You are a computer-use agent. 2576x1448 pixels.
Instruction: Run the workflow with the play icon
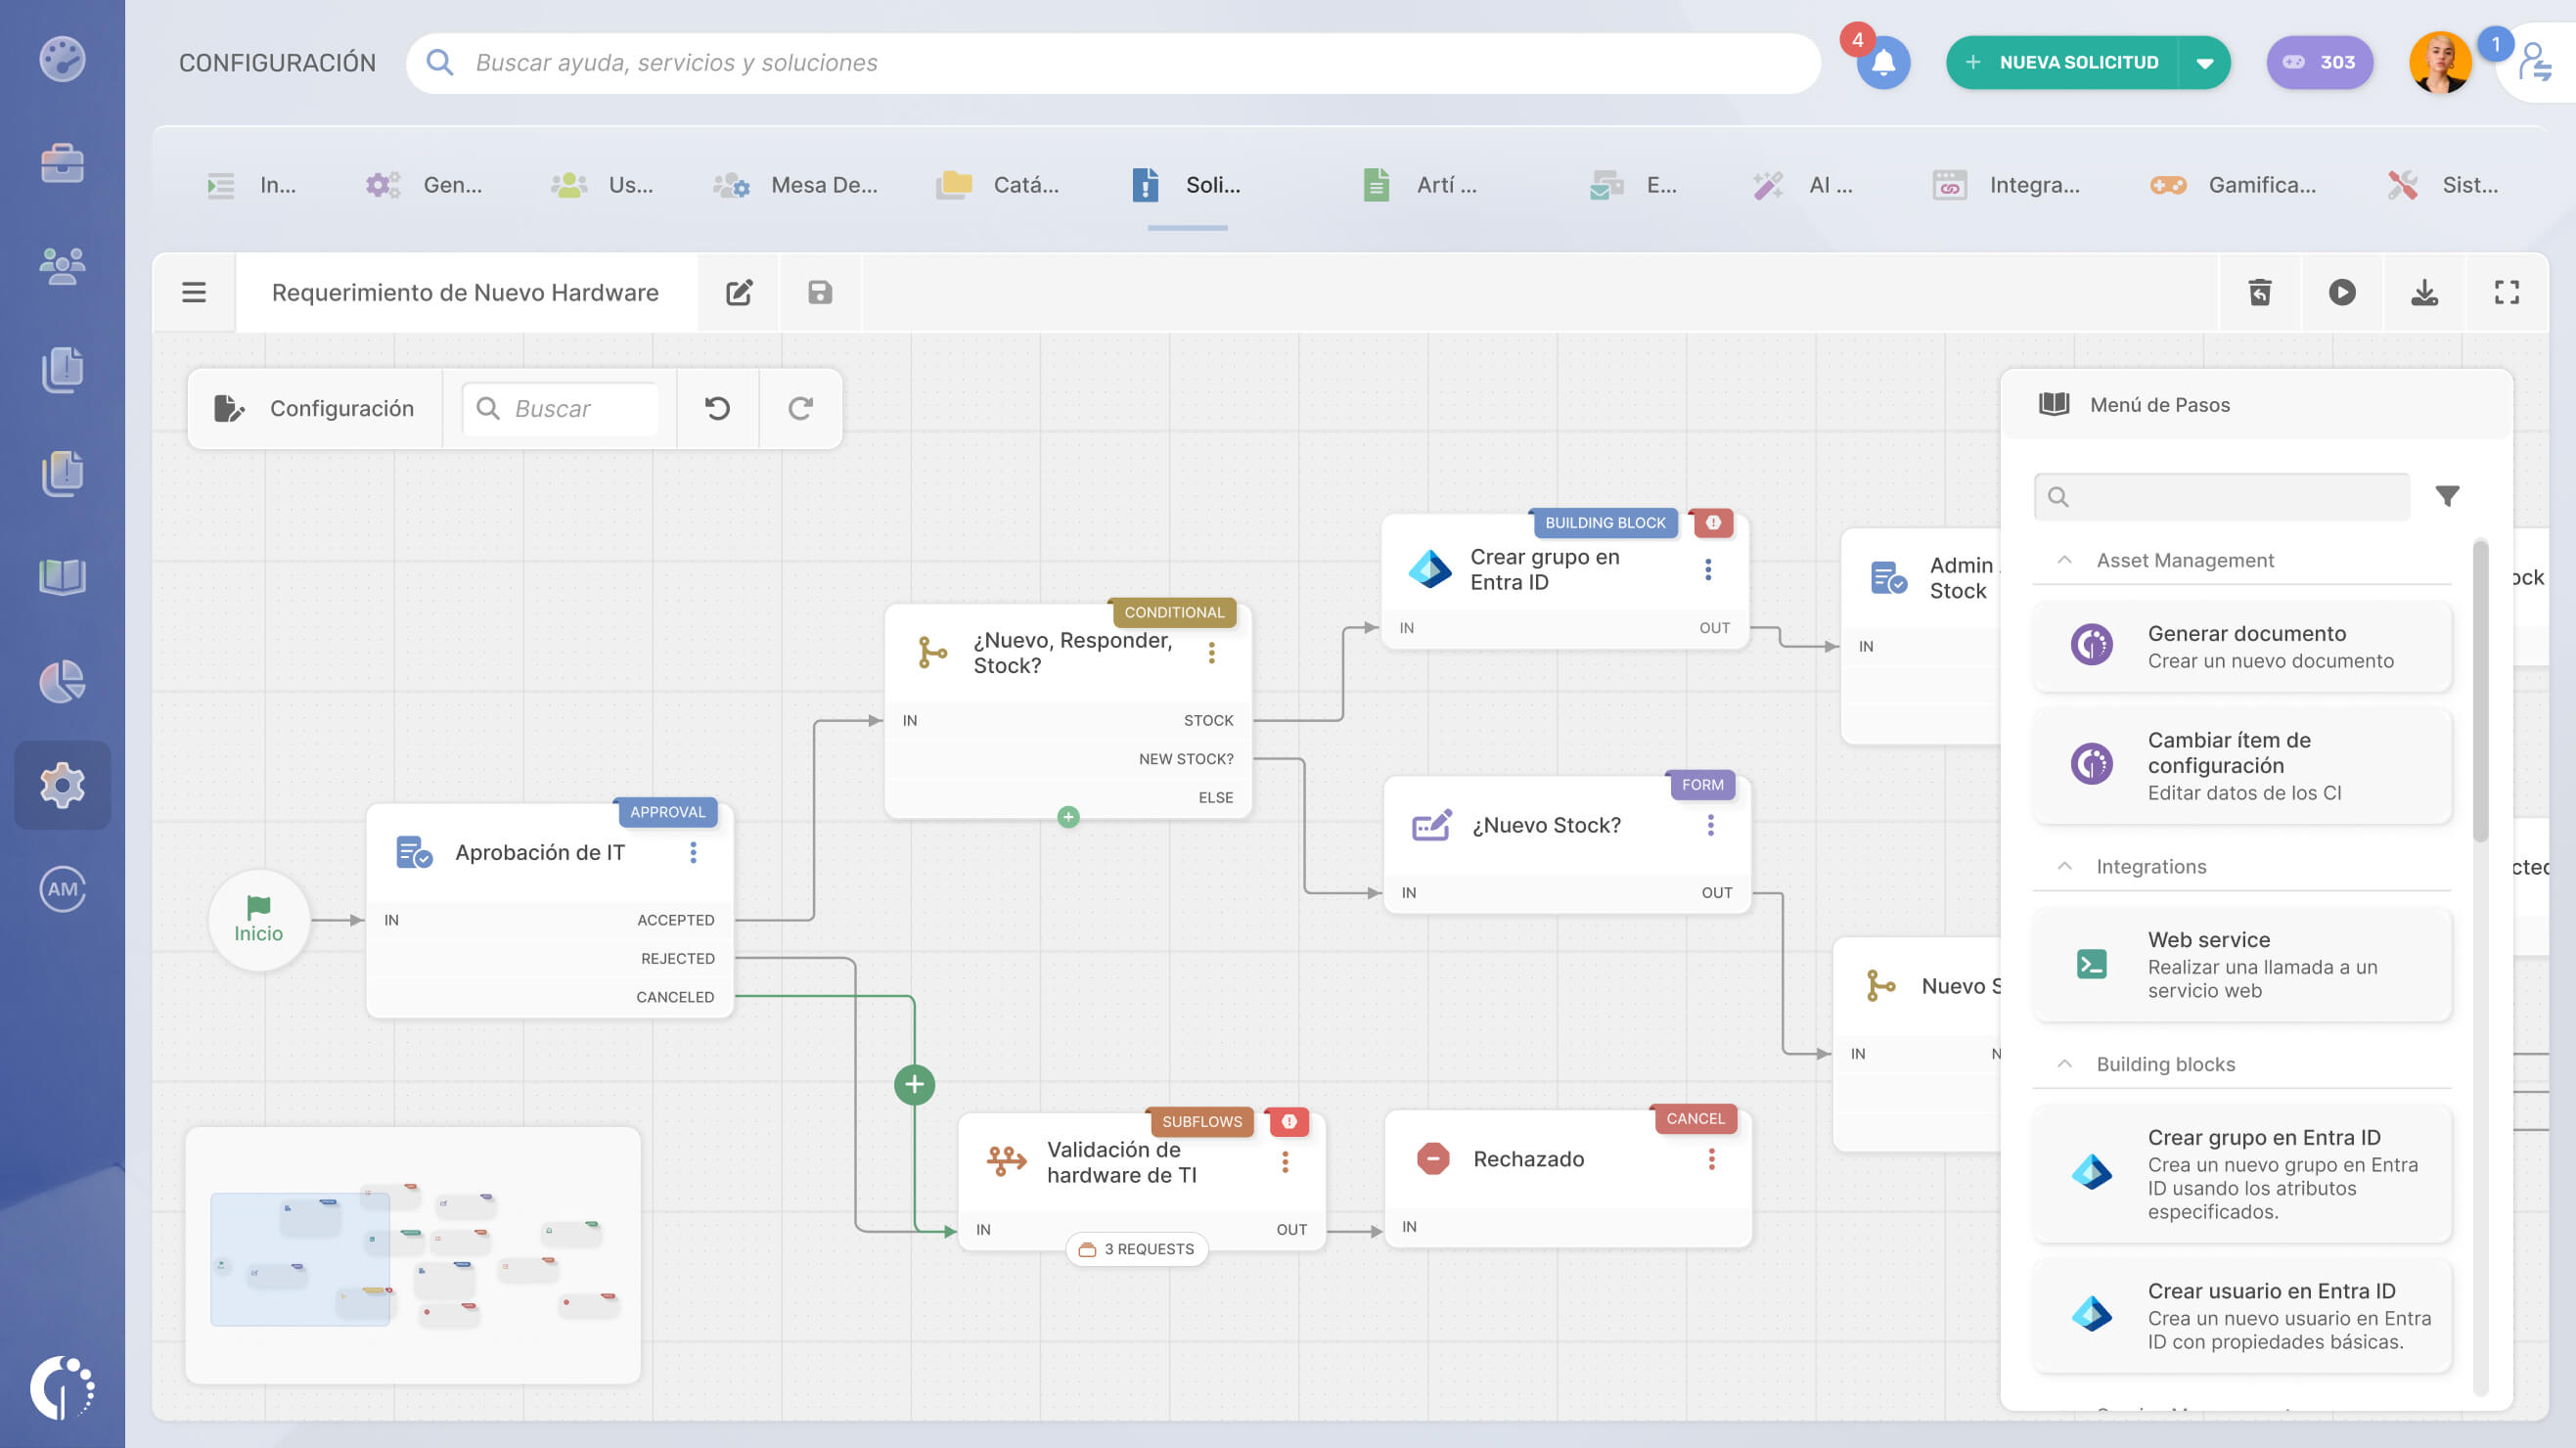(2342, 292)
